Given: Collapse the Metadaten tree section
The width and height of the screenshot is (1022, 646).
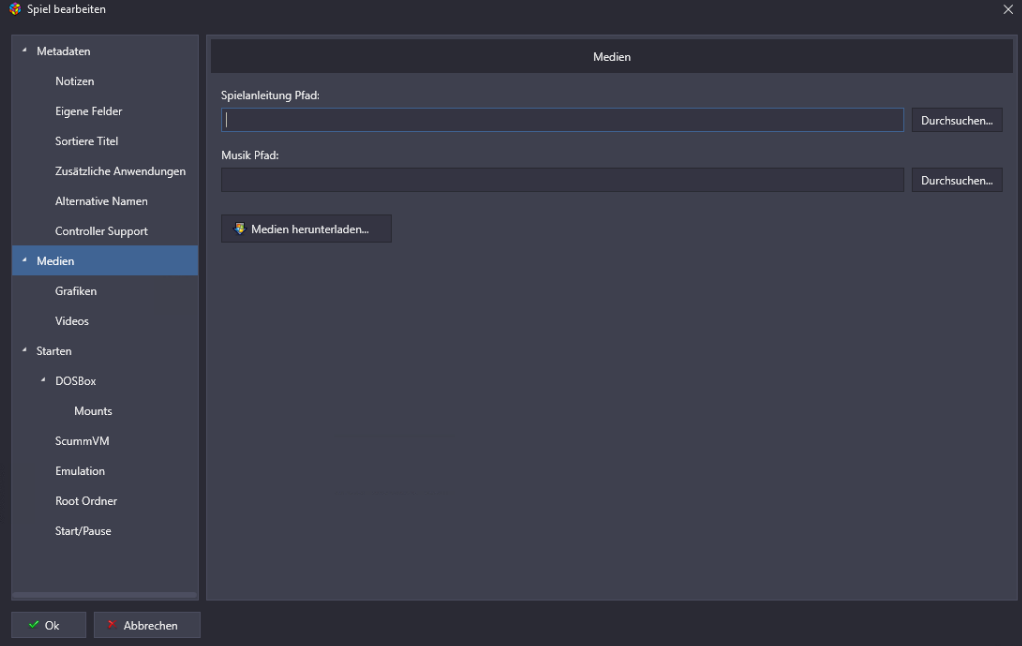Looking at the screenshot, I should point(25,51).
